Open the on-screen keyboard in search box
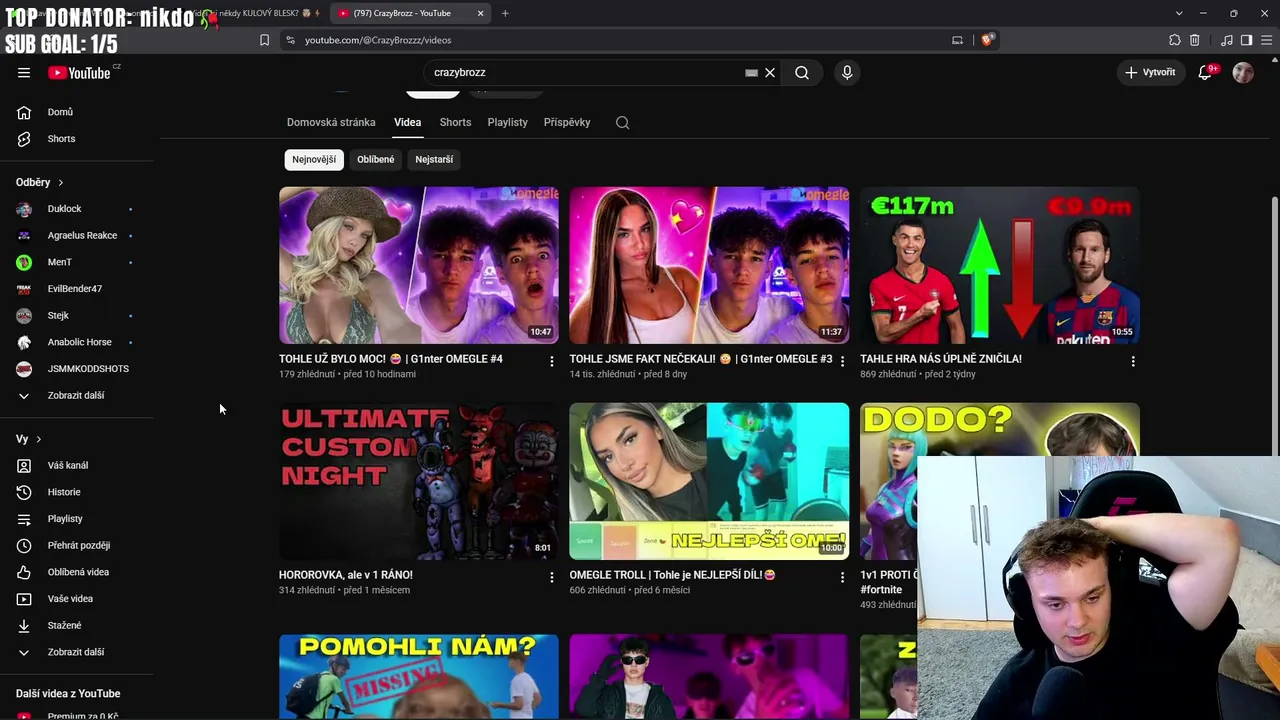 (751, 73)
